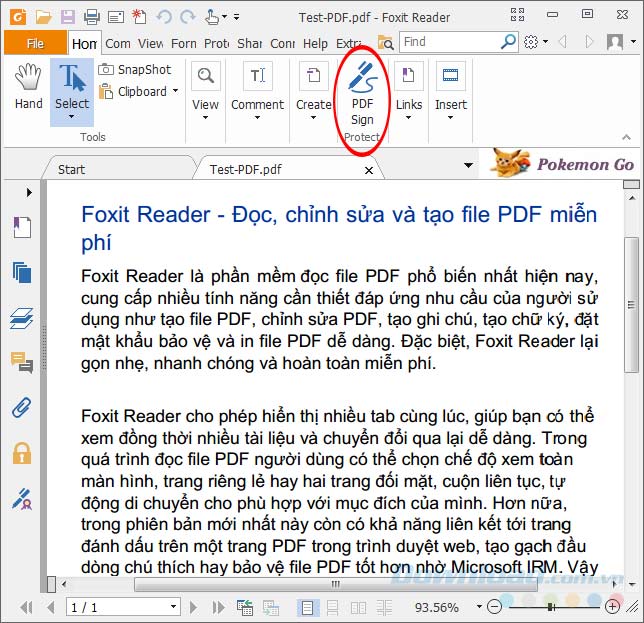Open the Comments side panel
Image resolution: width=644 pixels, height=623 pixels.
(x=22, y=362)
